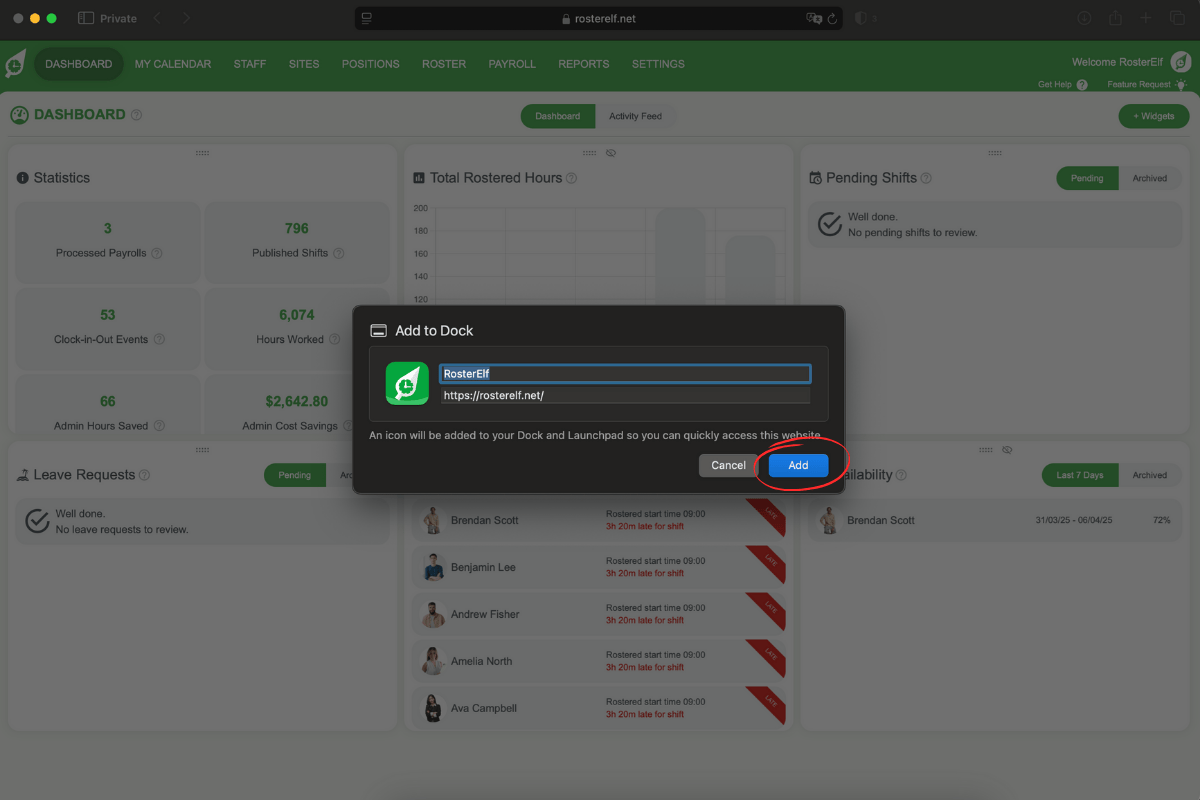The height and width of the screenshot is (800, 1200).
Task: Click the RosterElf leaf logo in navbar
Action: (16, 64)
